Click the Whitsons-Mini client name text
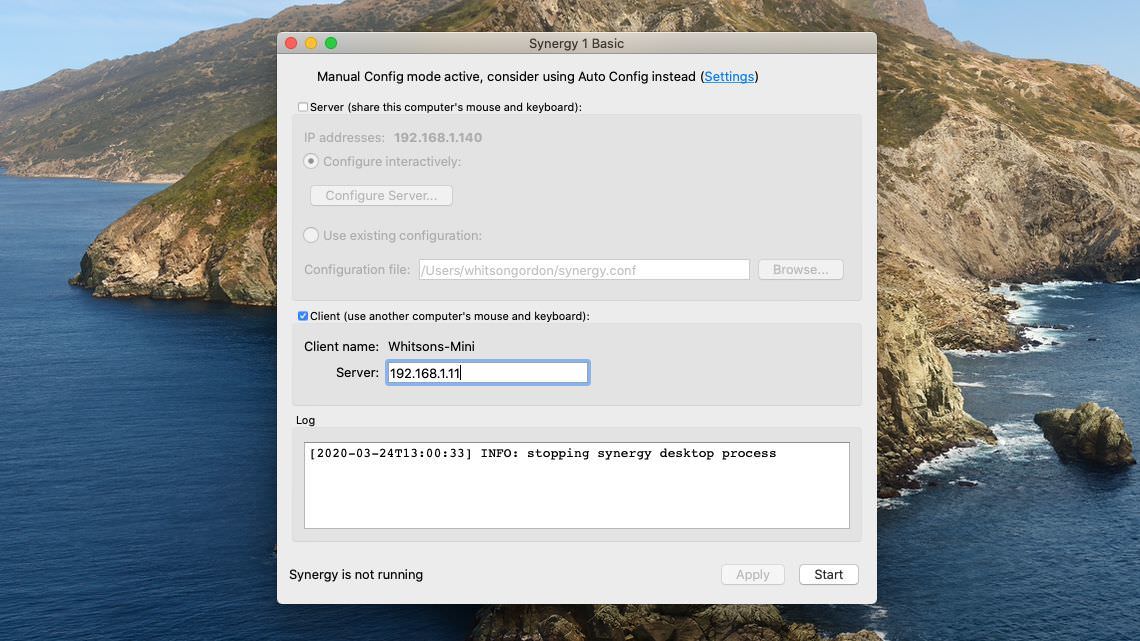This screenshot has width=1140, height=641. (431, 347)
